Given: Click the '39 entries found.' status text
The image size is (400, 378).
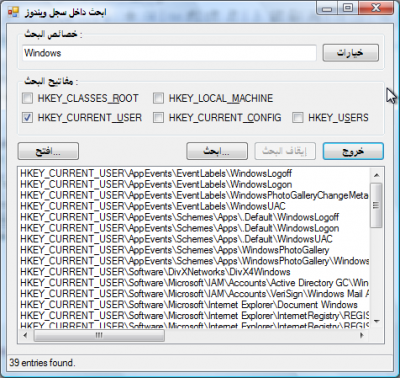Looking at the screenshot, I should [x=42, y=363].
